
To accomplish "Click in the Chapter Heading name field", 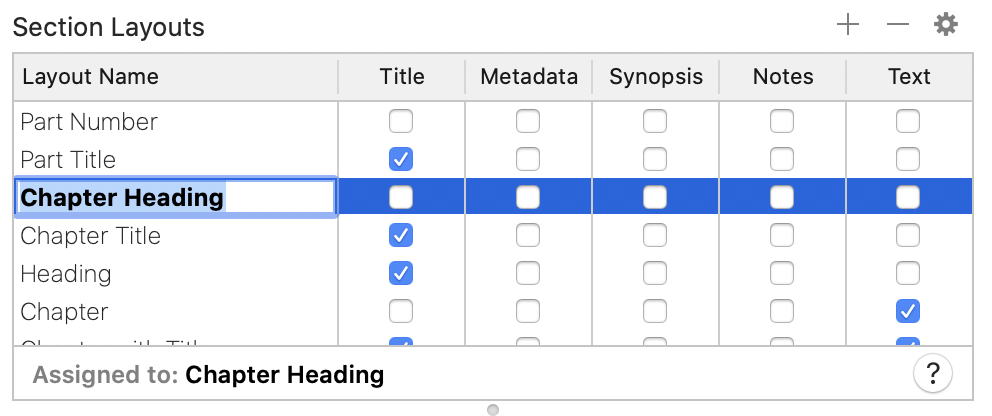I will pos(175,198).
